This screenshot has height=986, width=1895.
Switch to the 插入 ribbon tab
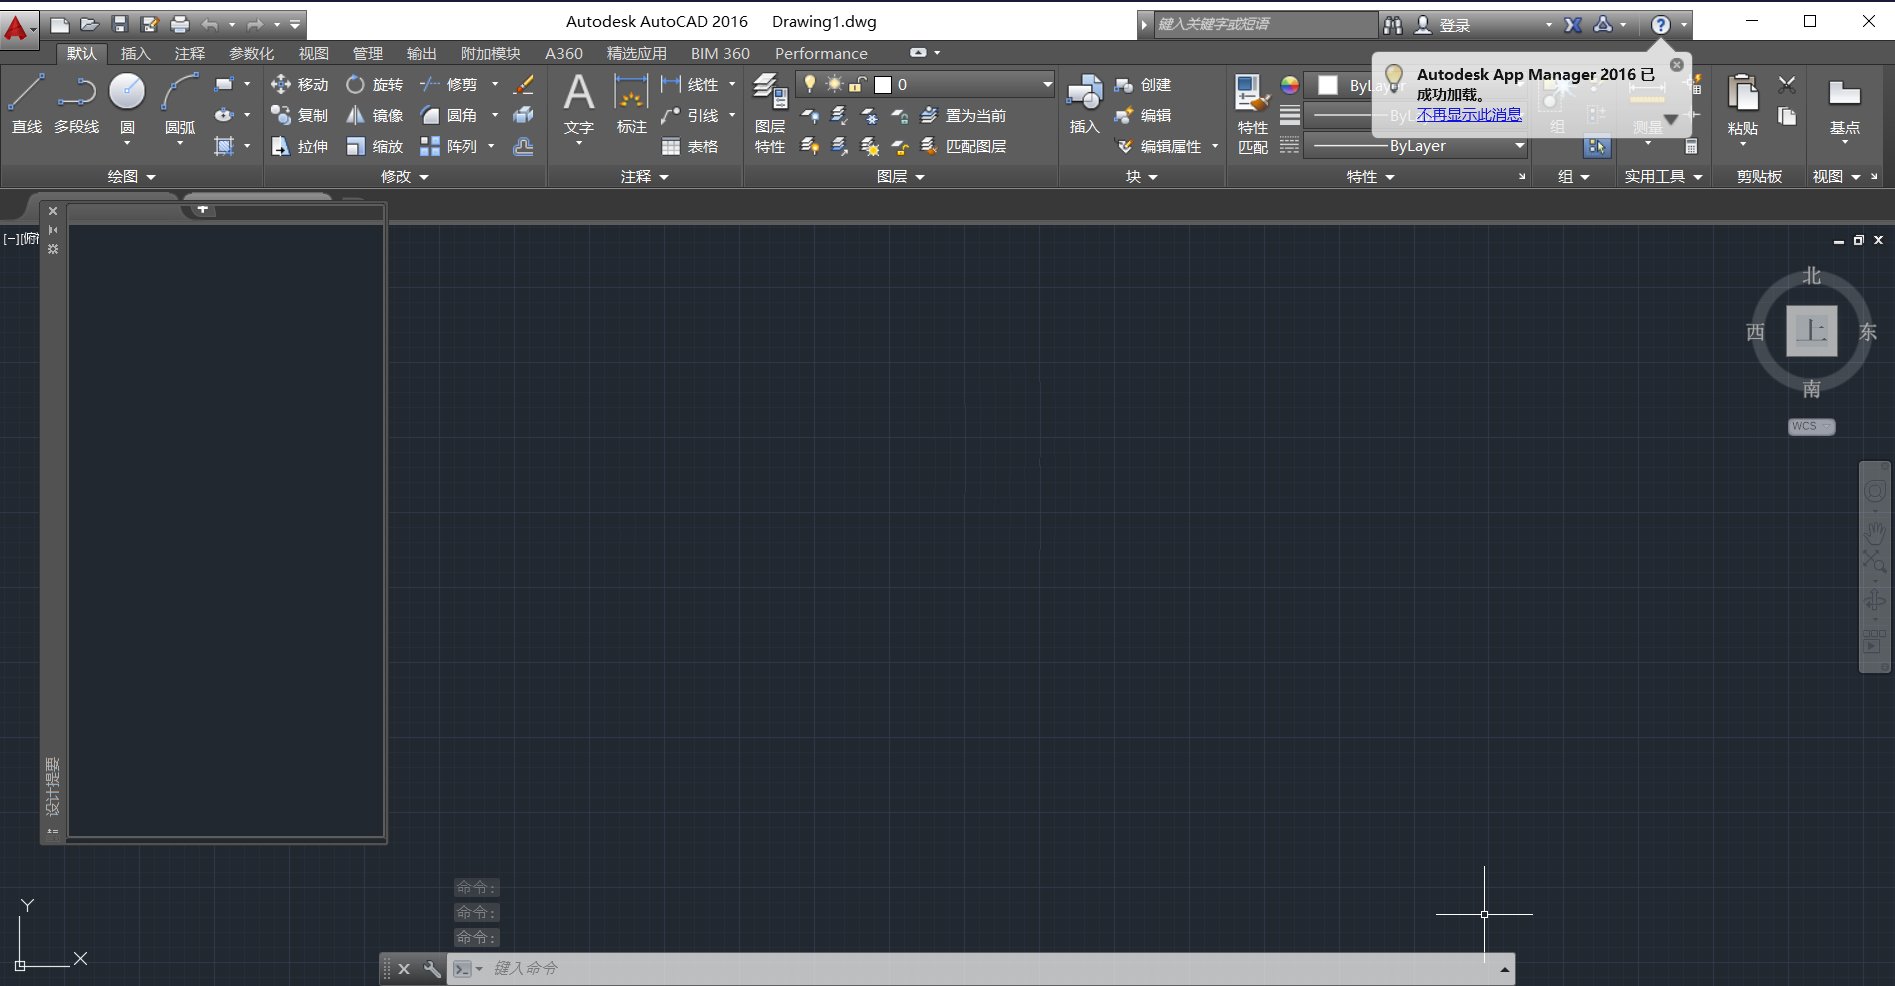pos(135,53)
